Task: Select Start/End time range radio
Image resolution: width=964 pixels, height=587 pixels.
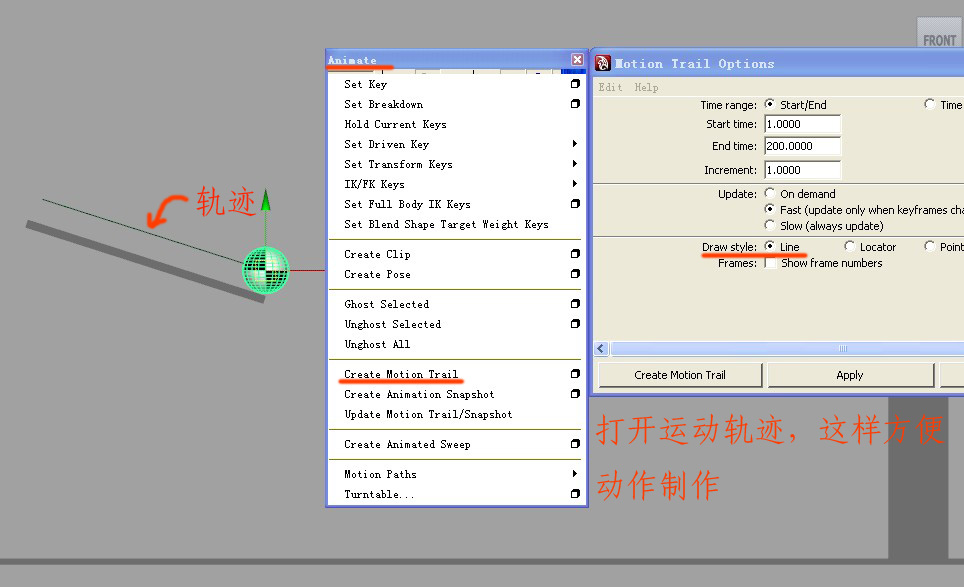Action: pos(769,104)
